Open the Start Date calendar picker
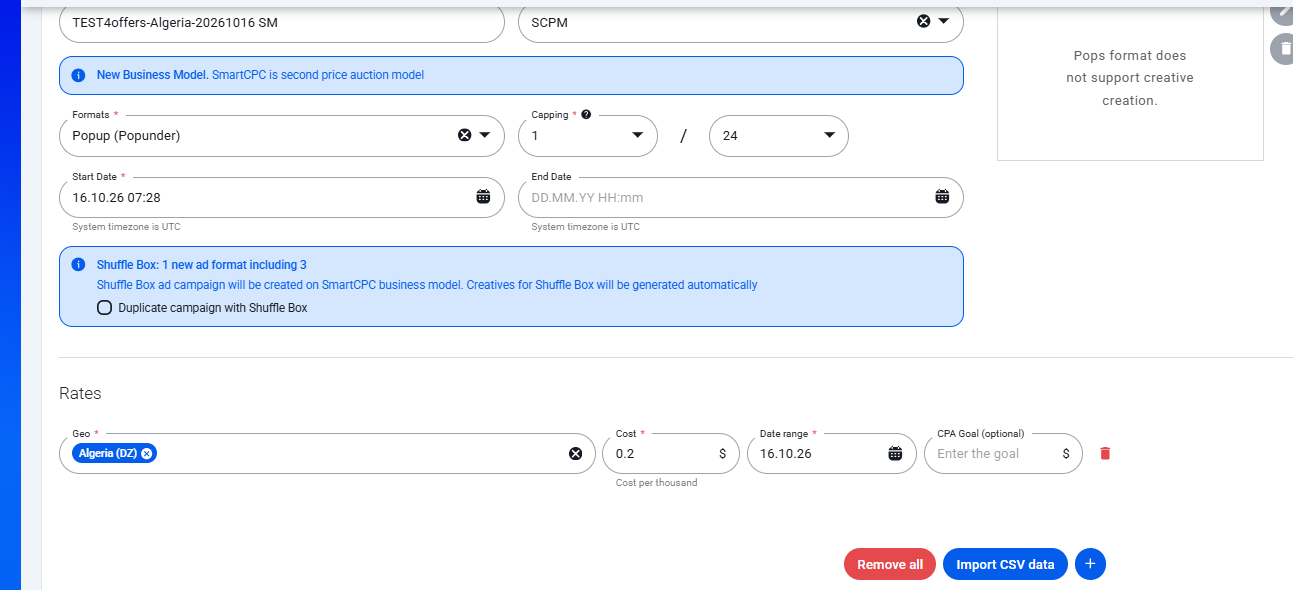Screen dimensions: 1293x590 coord(483,197)
